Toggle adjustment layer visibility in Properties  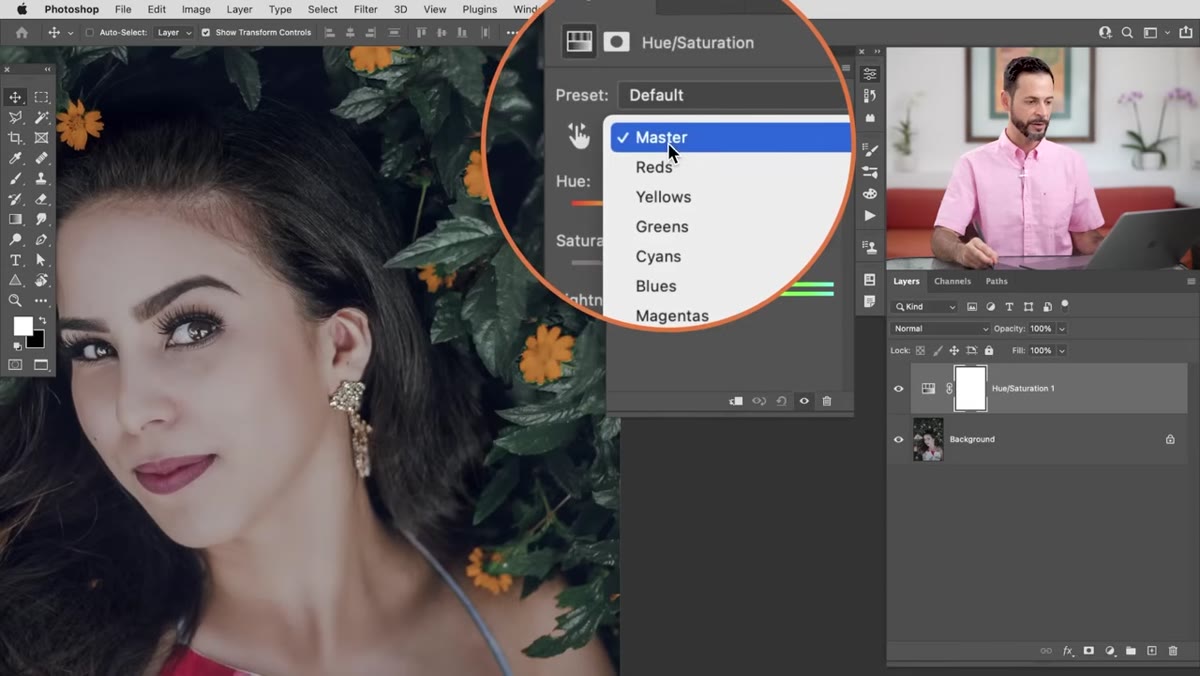pos(804,401)
